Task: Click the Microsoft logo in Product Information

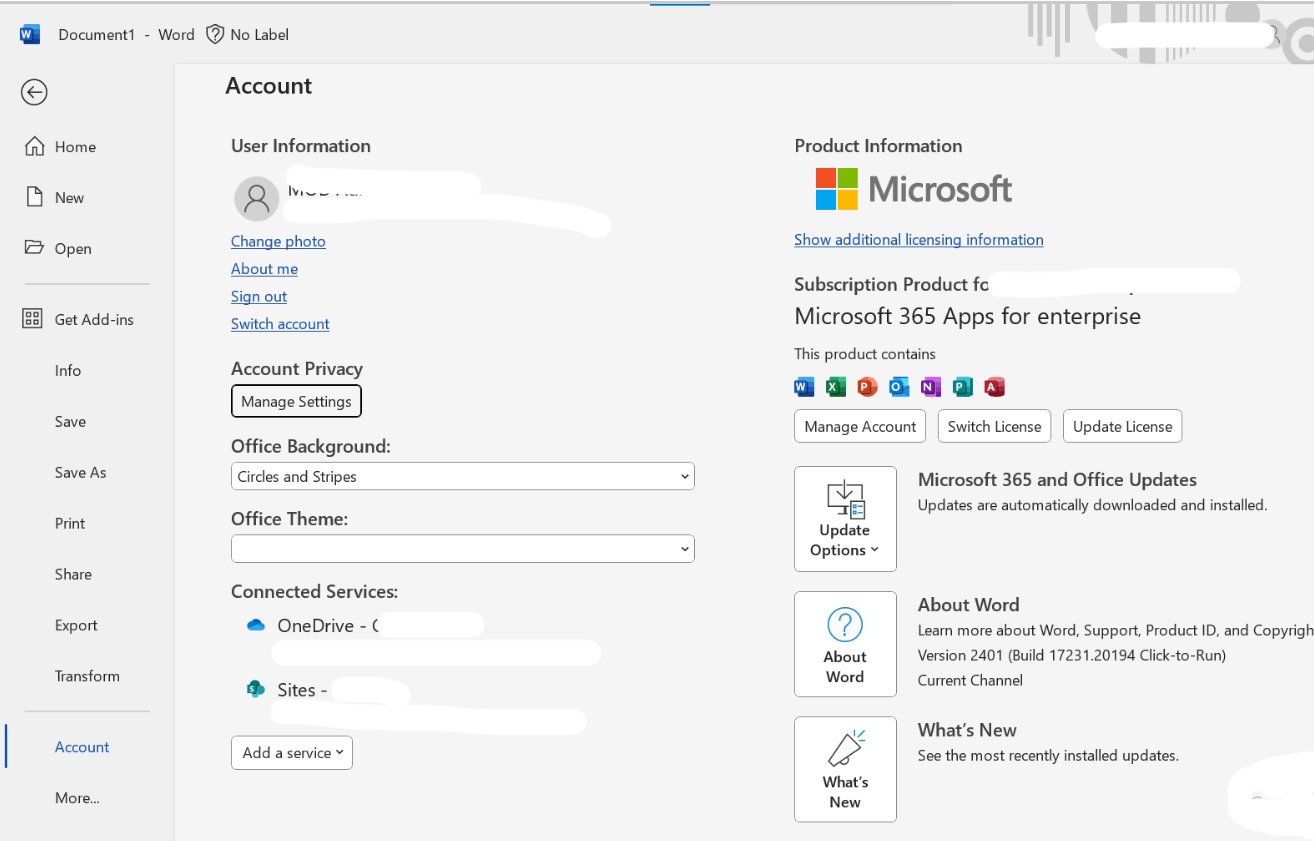Action: tap(914, 189)
